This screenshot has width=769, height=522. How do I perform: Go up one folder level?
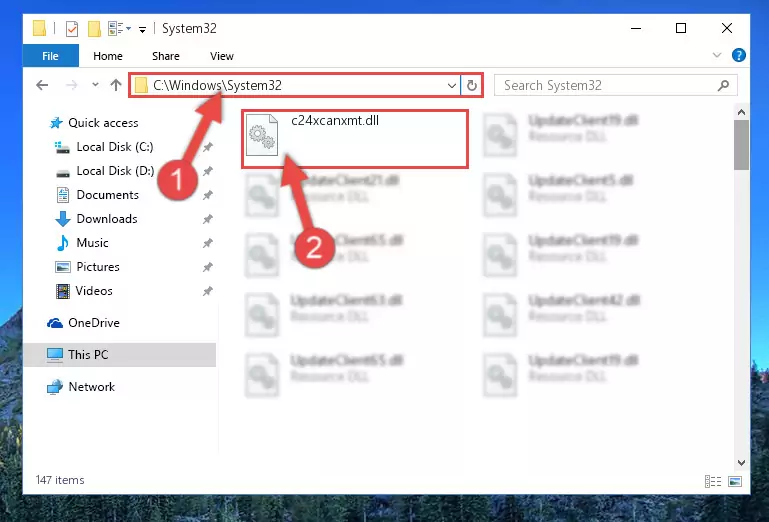tap(116, 85)
